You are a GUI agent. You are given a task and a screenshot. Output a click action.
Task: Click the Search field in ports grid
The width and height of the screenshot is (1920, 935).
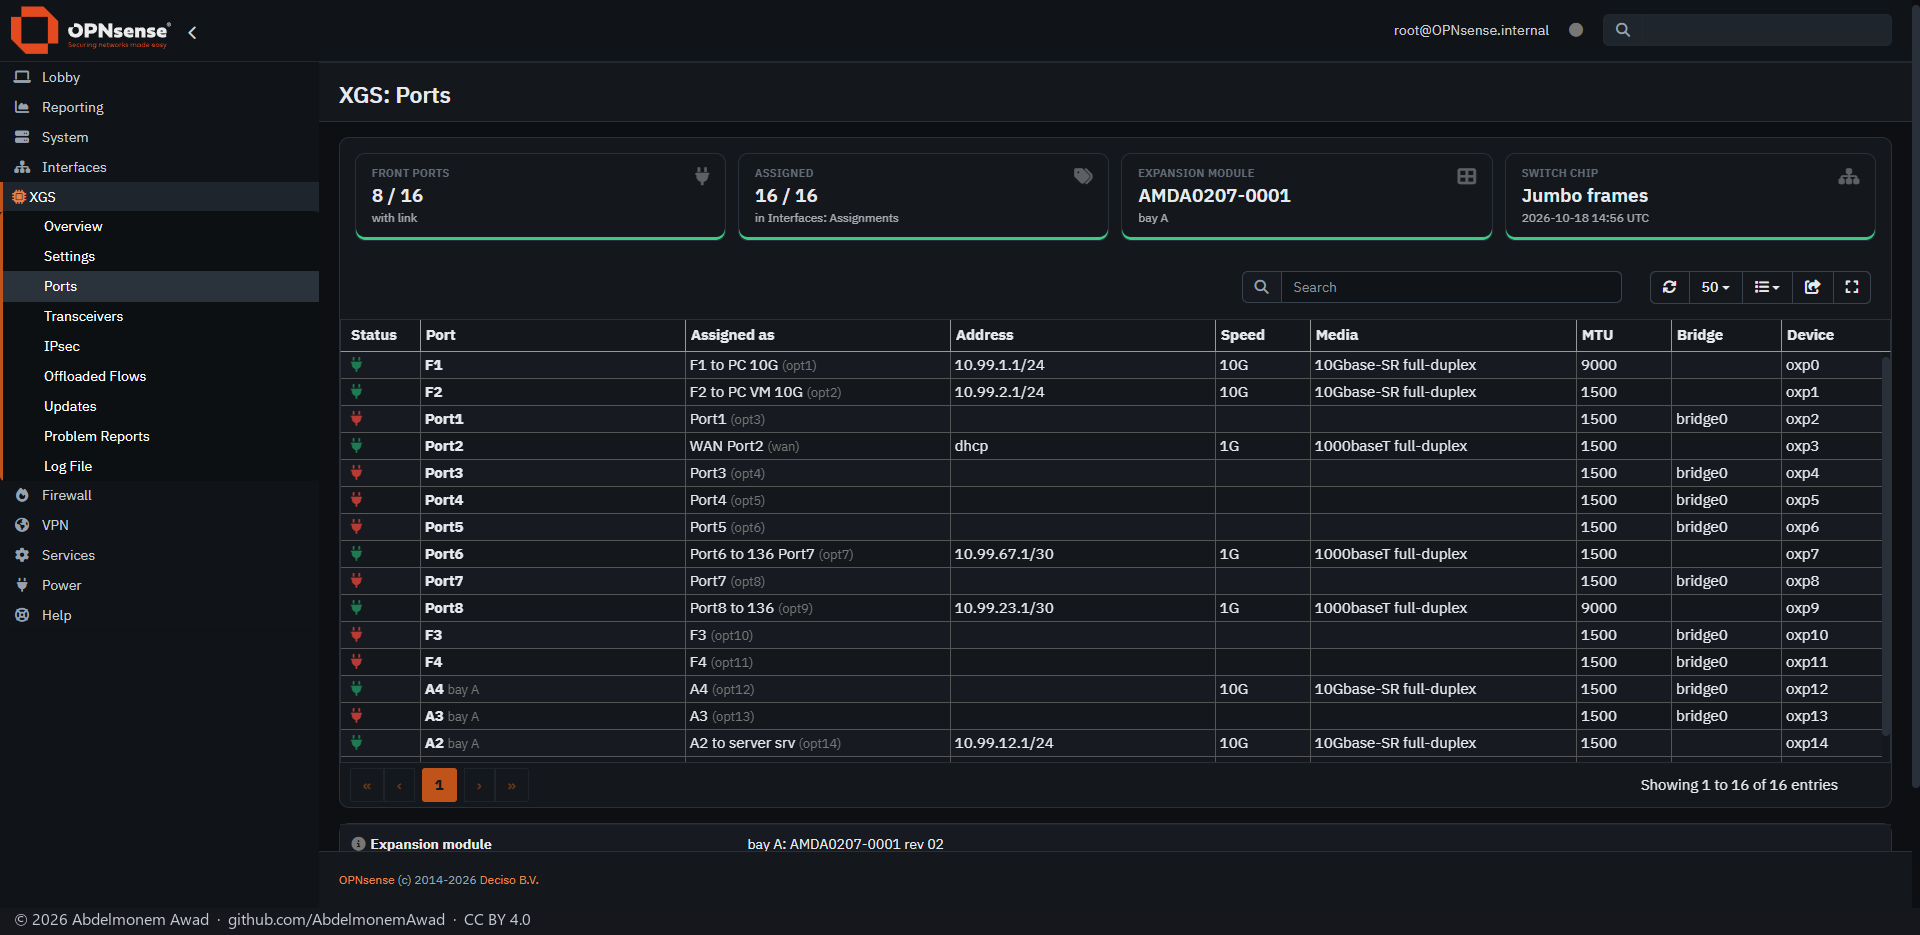pos(1451,287)
